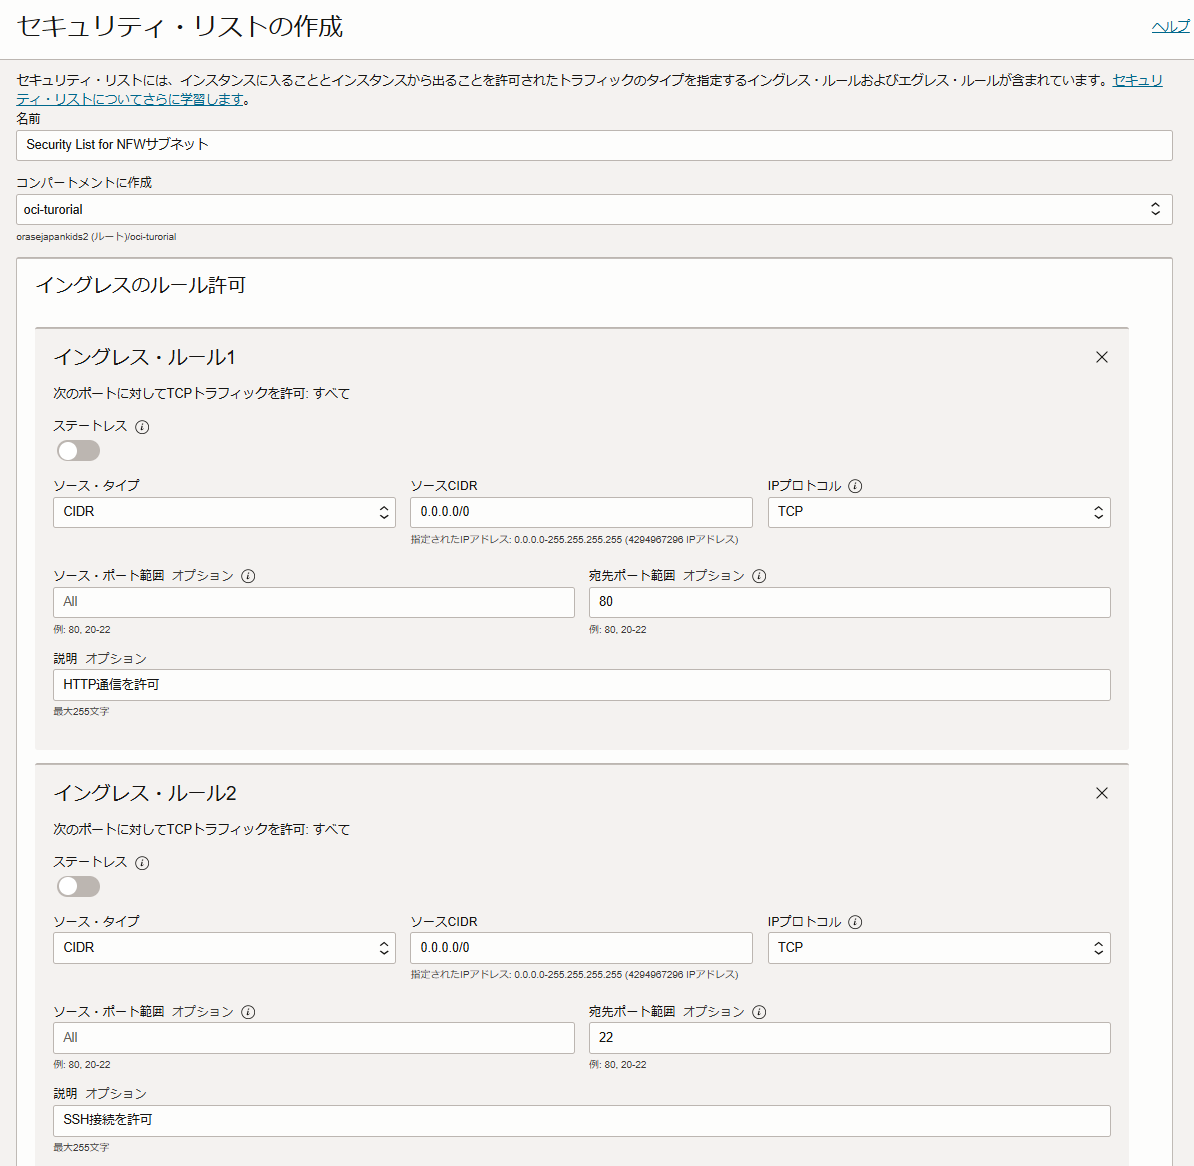Click info icon for ソース・ポート範囲 in rule 1
The height and width of the screenshot is (1166, 1194).
click(248, 576)
